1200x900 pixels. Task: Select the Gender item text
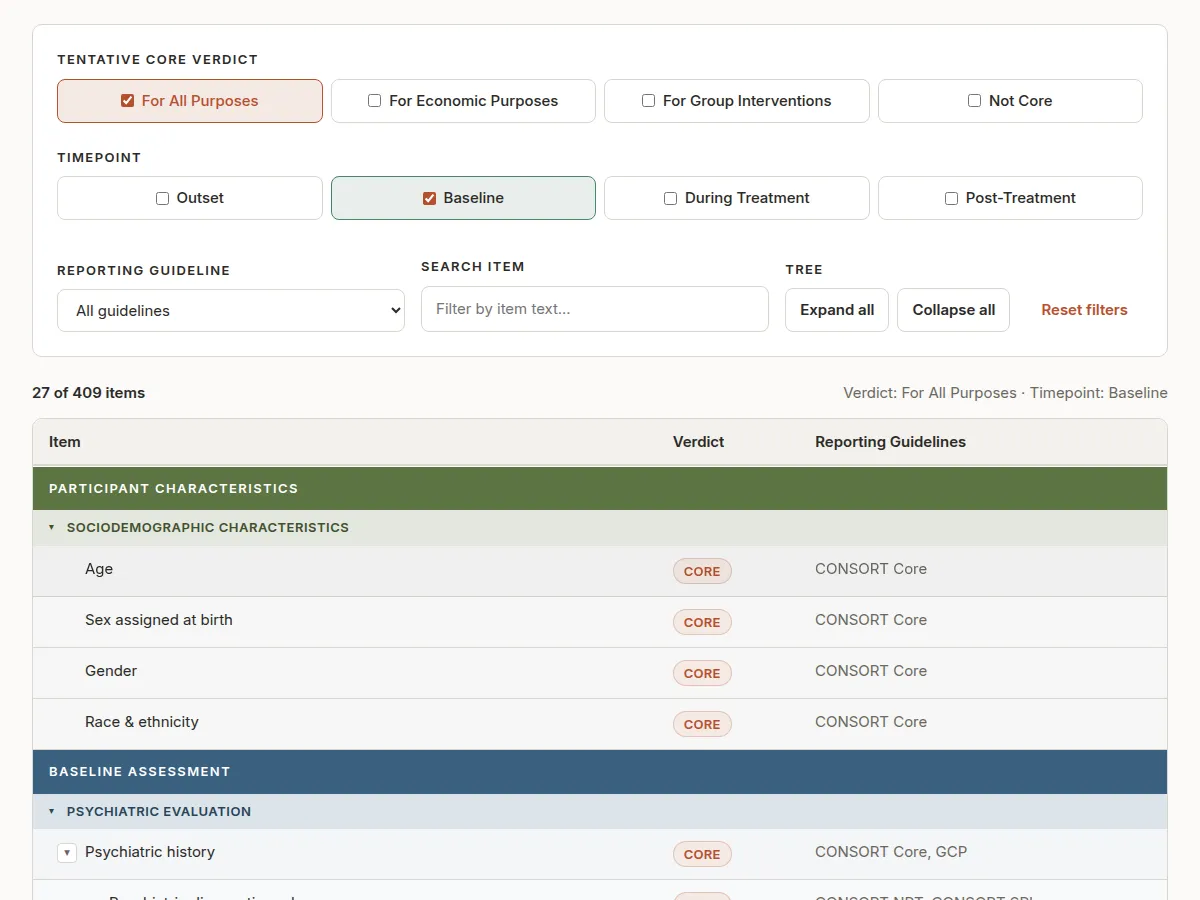(111, 671)
